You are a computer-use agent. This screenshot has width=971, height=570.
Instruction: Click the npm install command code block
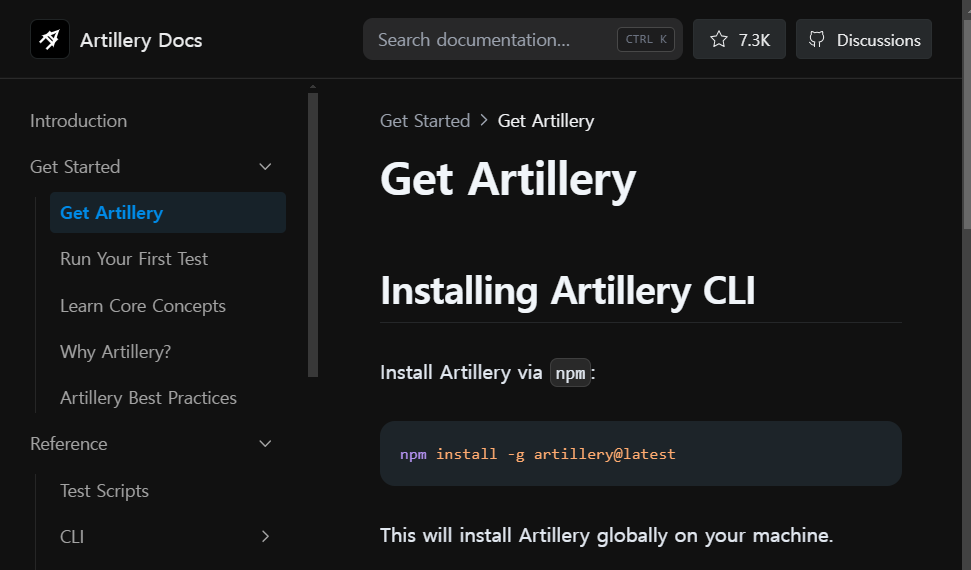pos(640,454)
